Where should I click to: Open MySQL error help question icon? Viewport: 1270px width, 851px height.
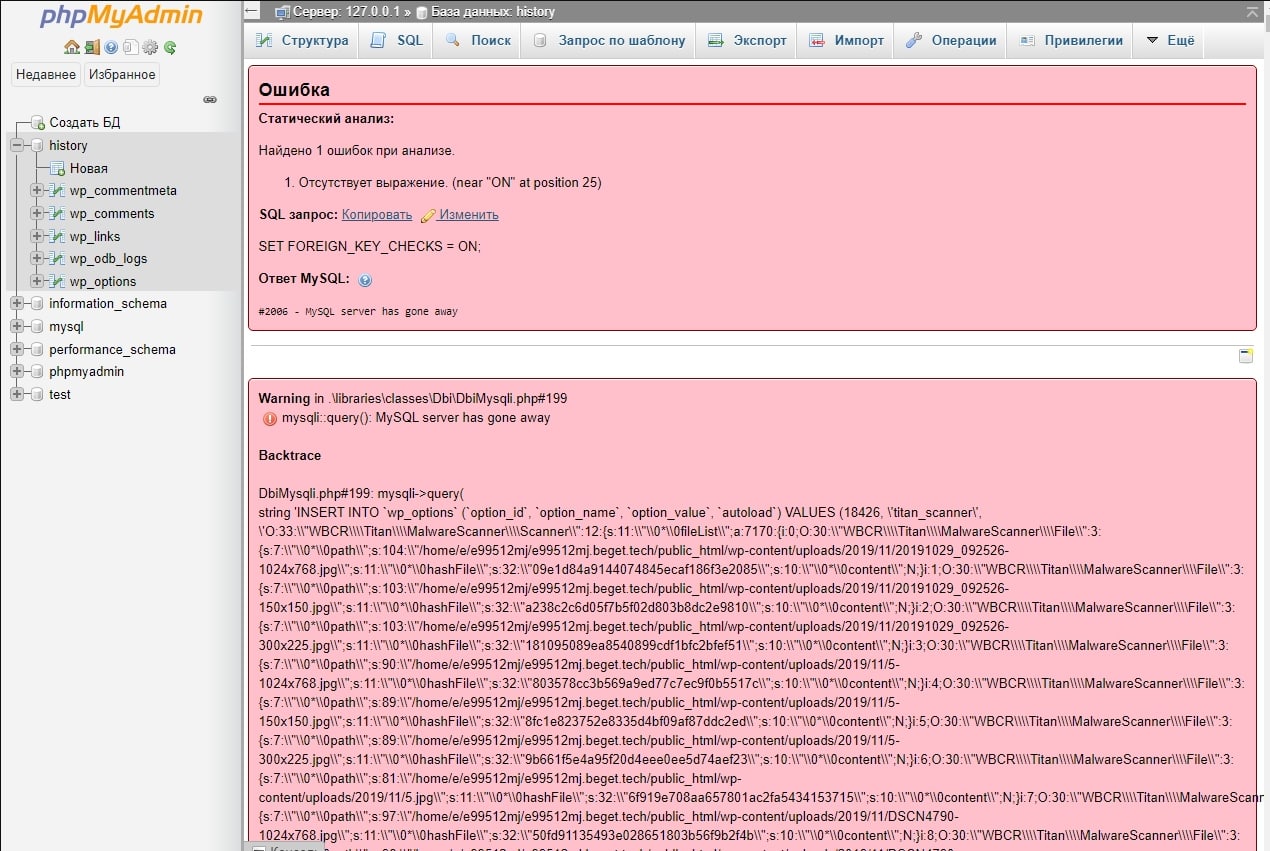(x=365, y=281)
